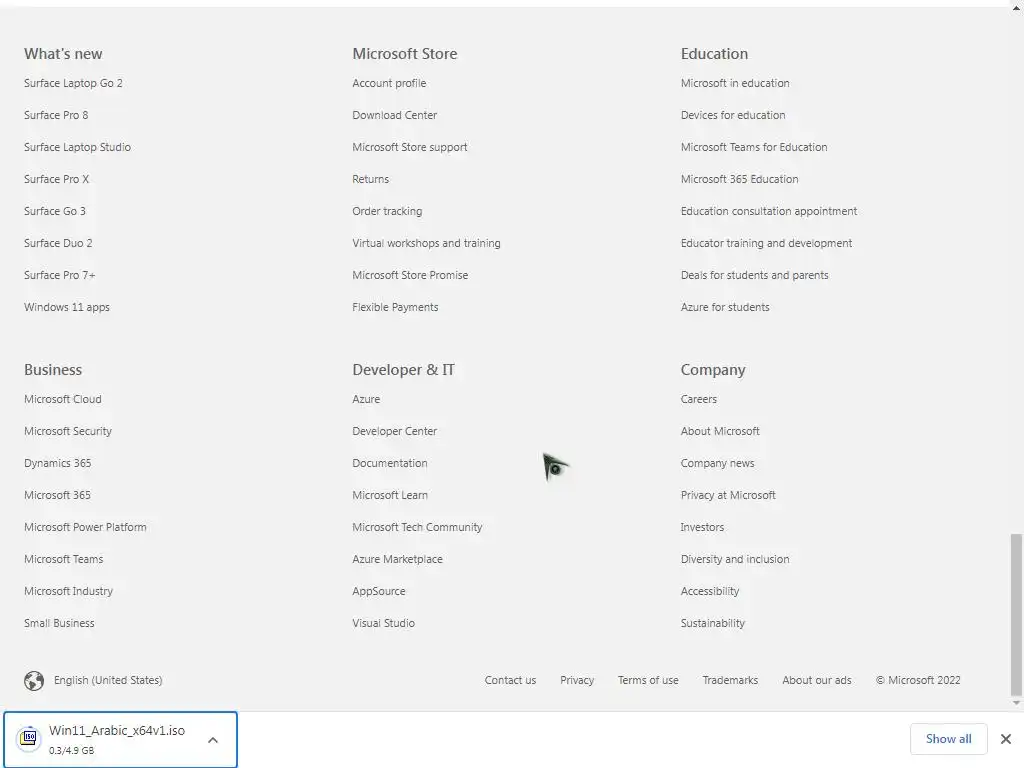The image size is (1024, 768).
Task: Open the Company news link
Action: tap(717, 463)
